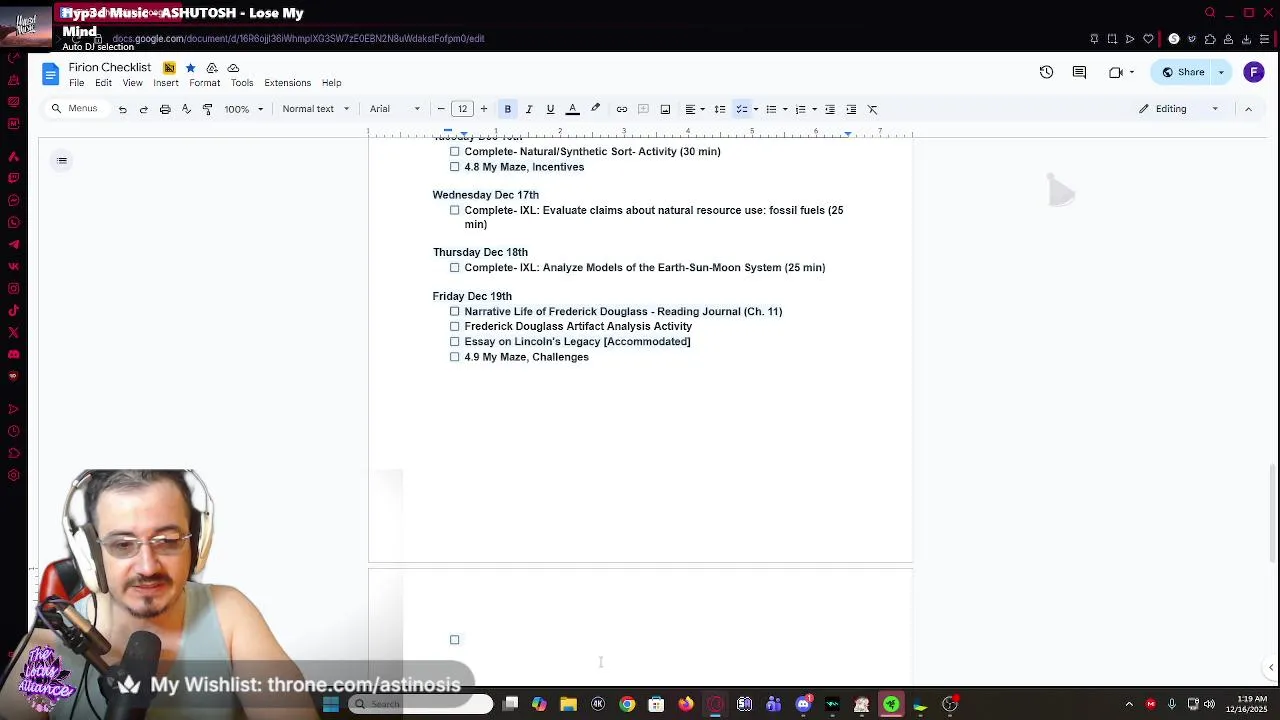Check the 4.8 My Maze, Incentives box
This screenshot has width=1280, height=720.
click(454, 167)
